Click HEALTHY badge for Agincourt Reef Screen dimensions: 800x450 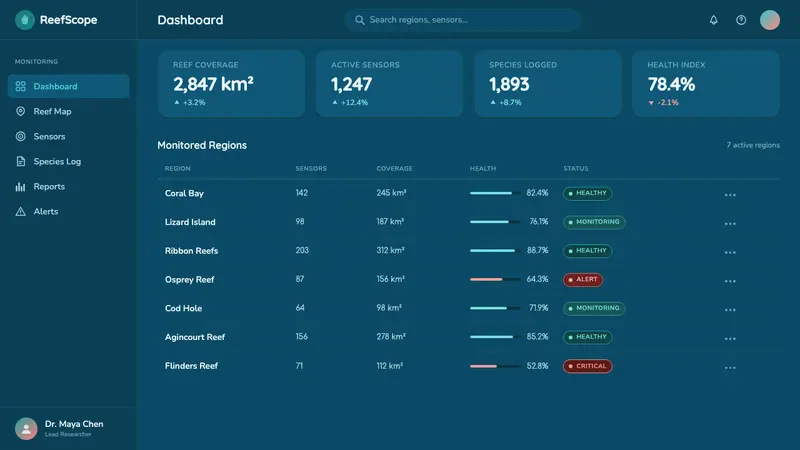[x=587, y=337]
